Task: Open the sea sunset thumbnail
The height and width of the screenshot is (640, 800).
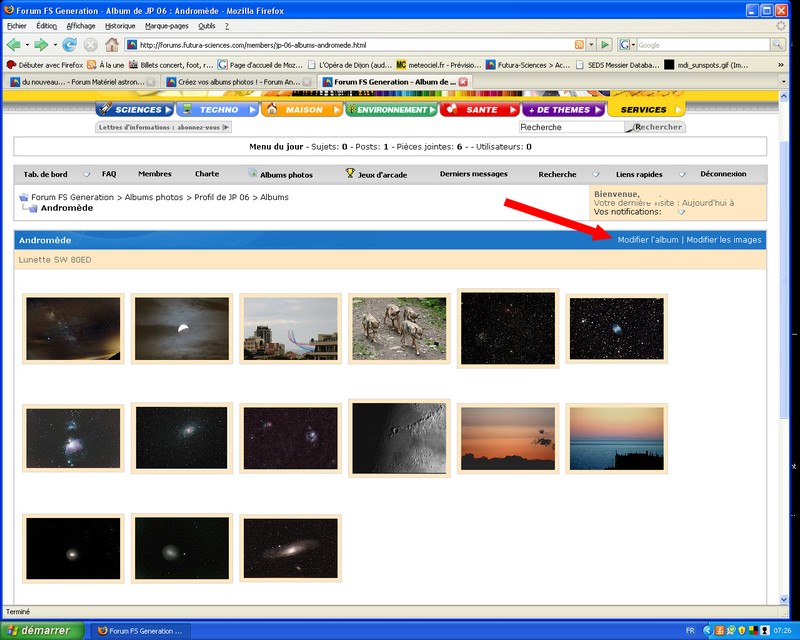Action: point(616,438)
